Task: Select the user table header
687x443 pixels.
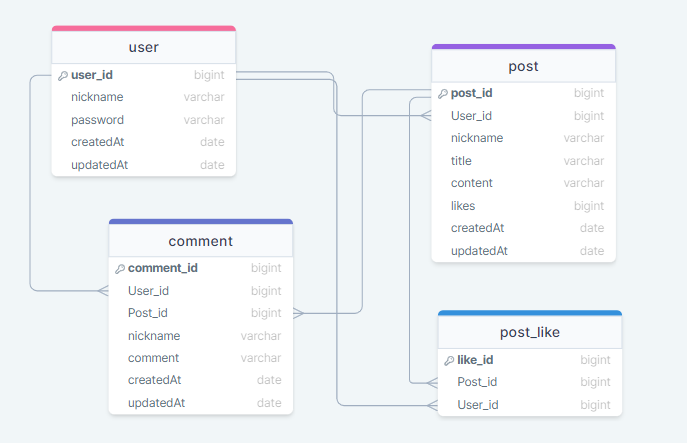Action: [144, 47]
